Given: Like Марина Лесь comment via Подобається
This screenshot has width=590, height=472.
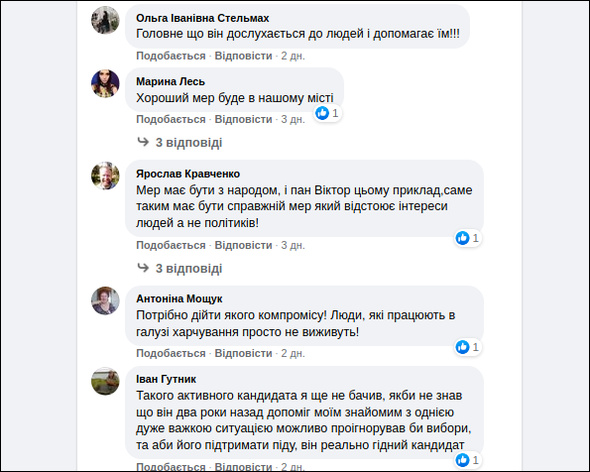Looking at the screenshot, I should [171, 119].
